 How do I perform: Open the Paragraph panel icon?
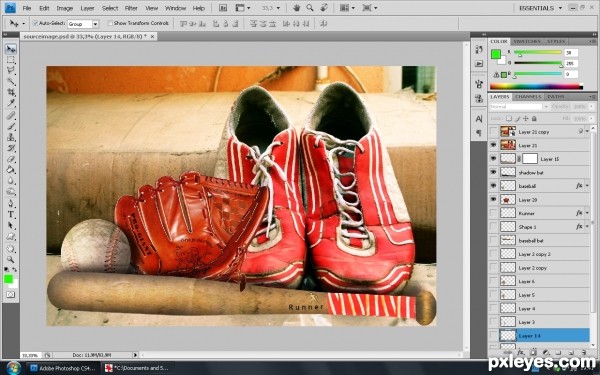point(479,133)
